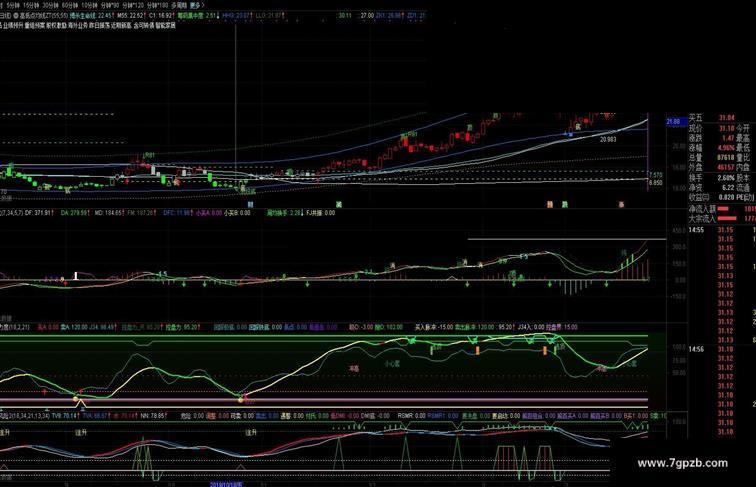The height and width of the screenshot is (487, 756).
Task: Click the 近期新高 concept tag
Action: click(121, 26)
